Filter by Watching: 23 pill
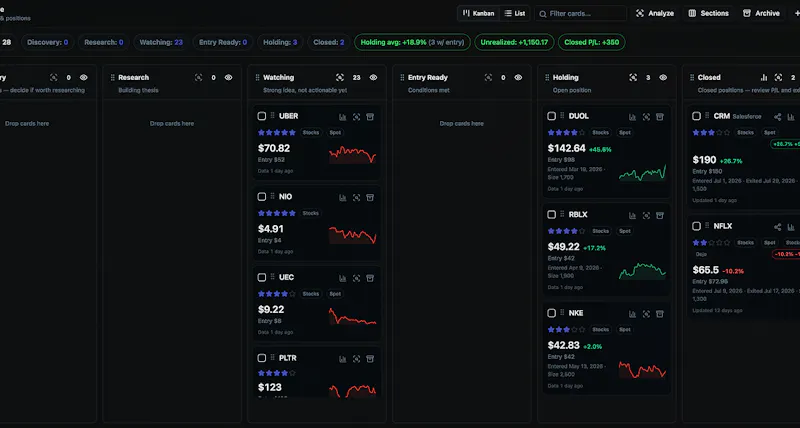Image resolution: width=800 pixels, height=428 pixels. click(x=161, y=42)
